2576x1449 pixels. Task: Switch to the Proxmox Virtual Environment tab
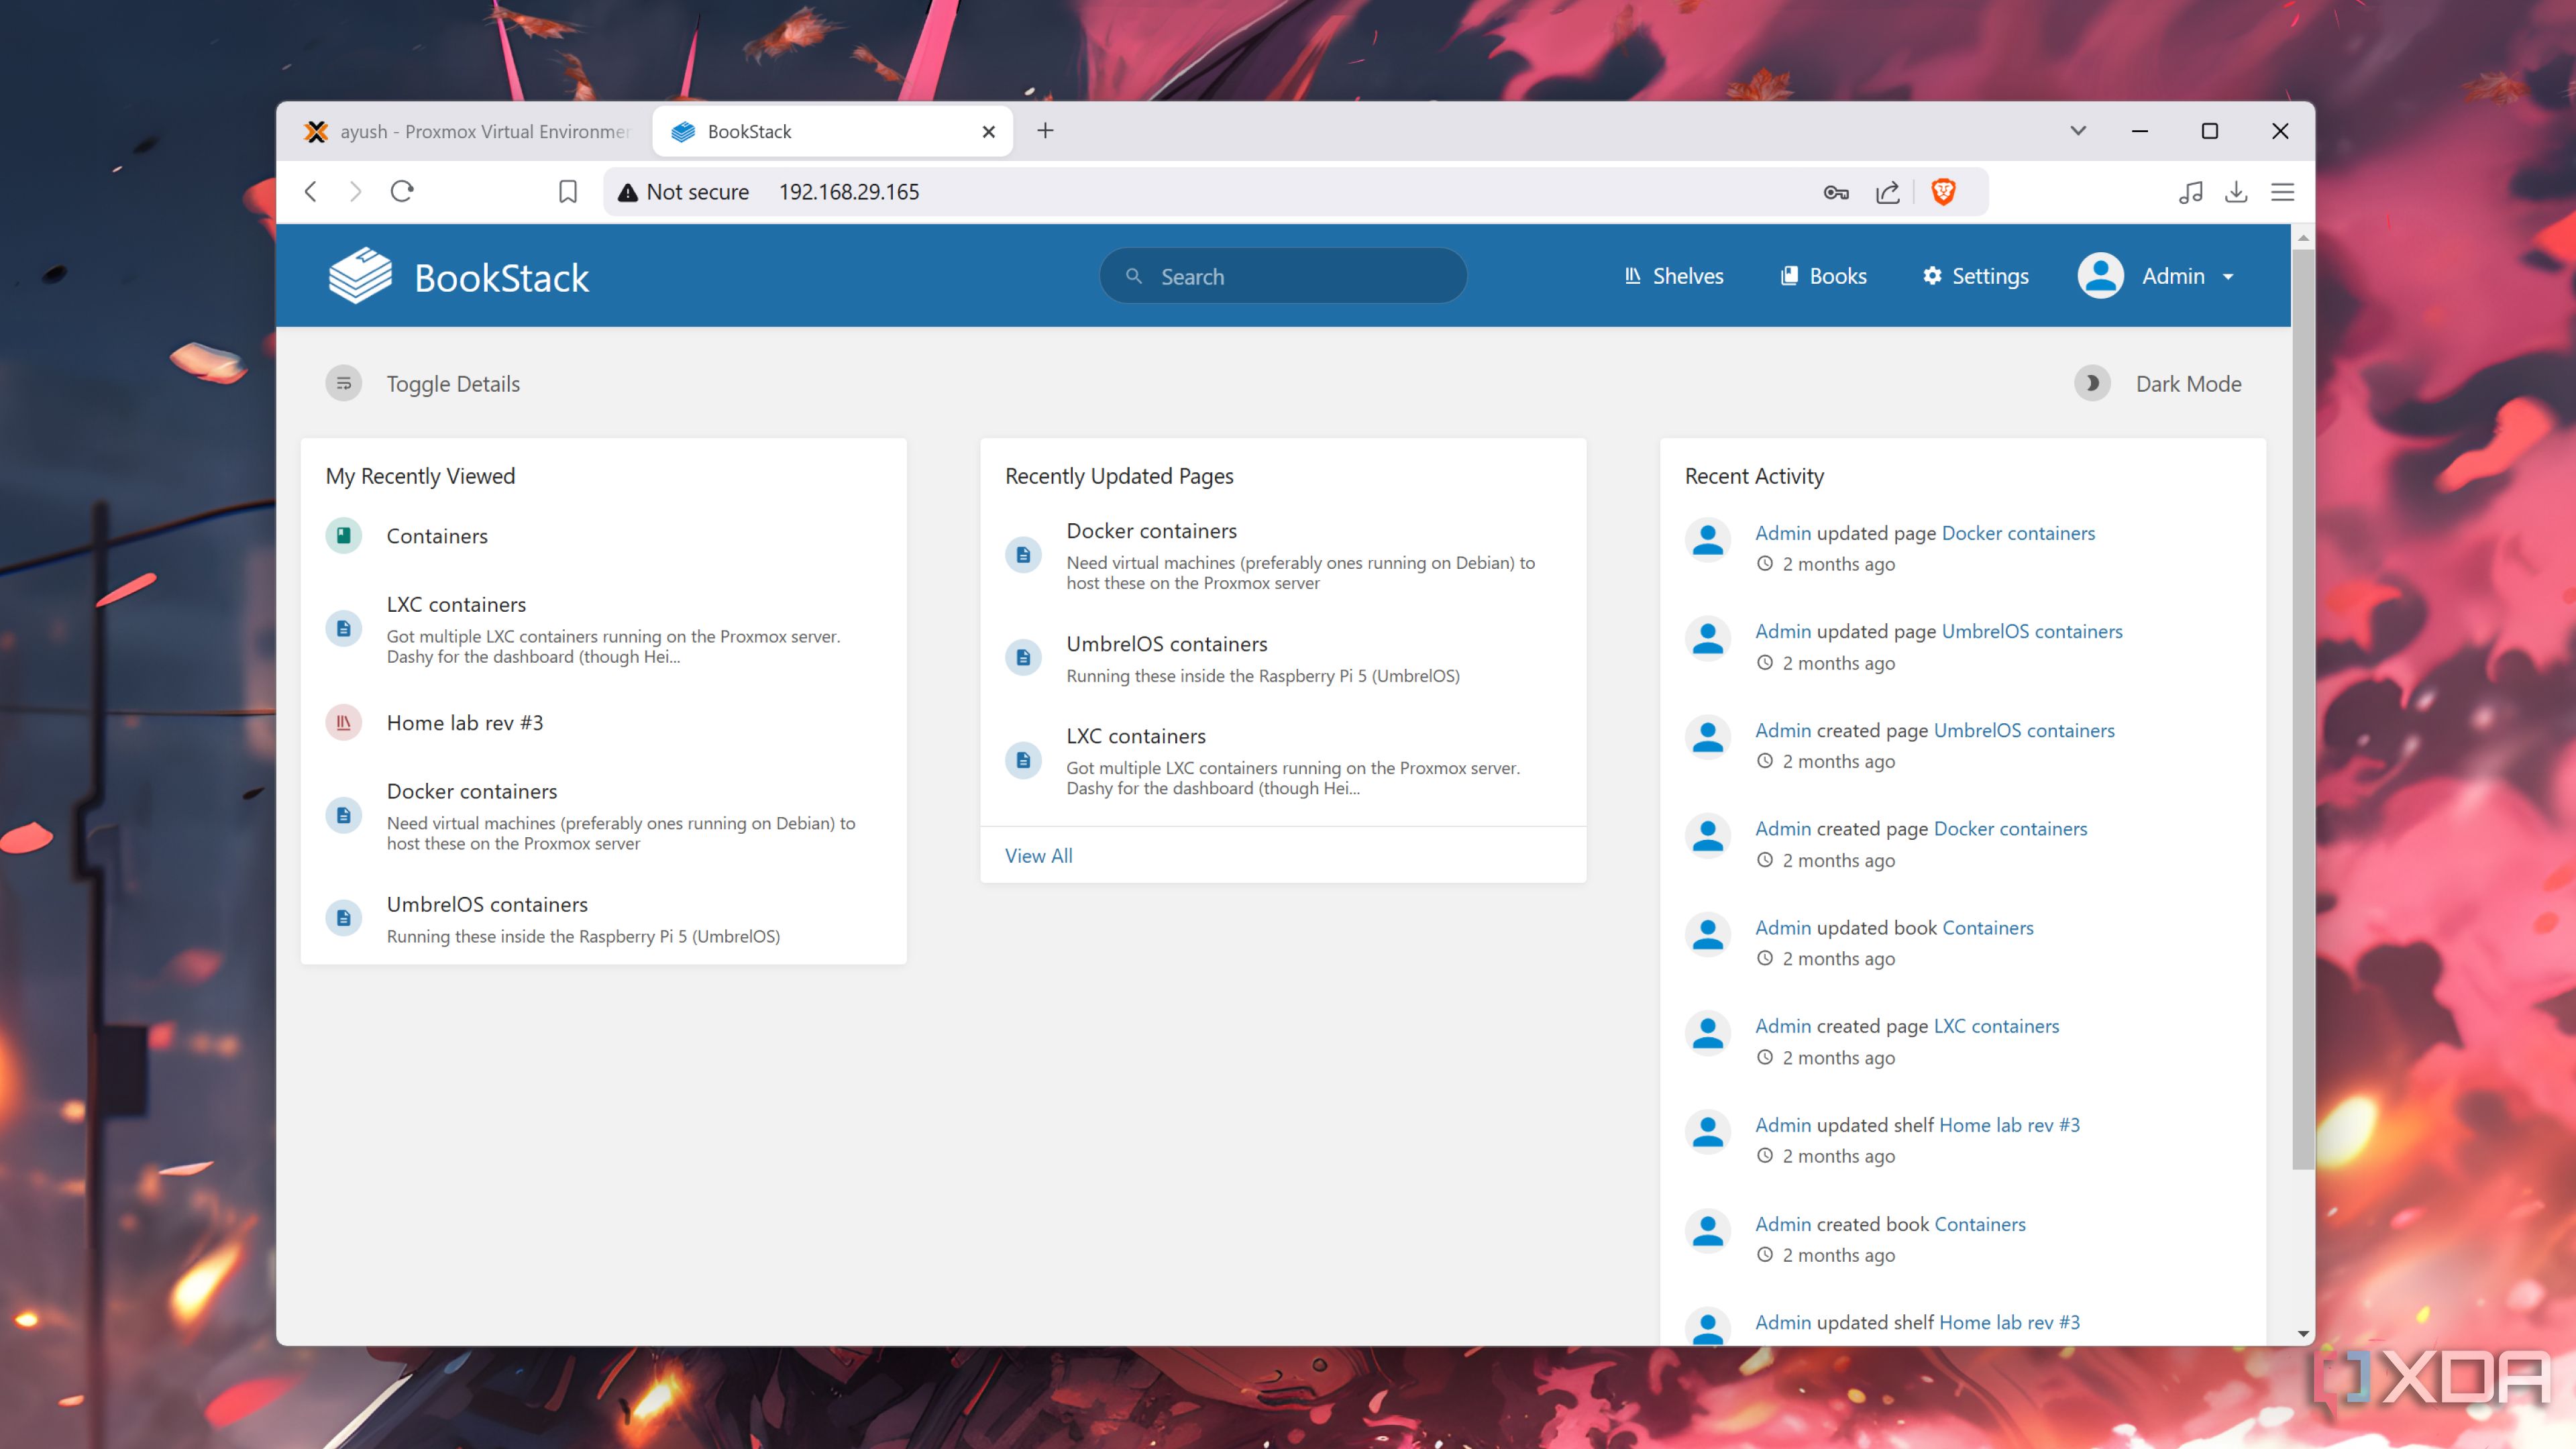pos(467,131)
